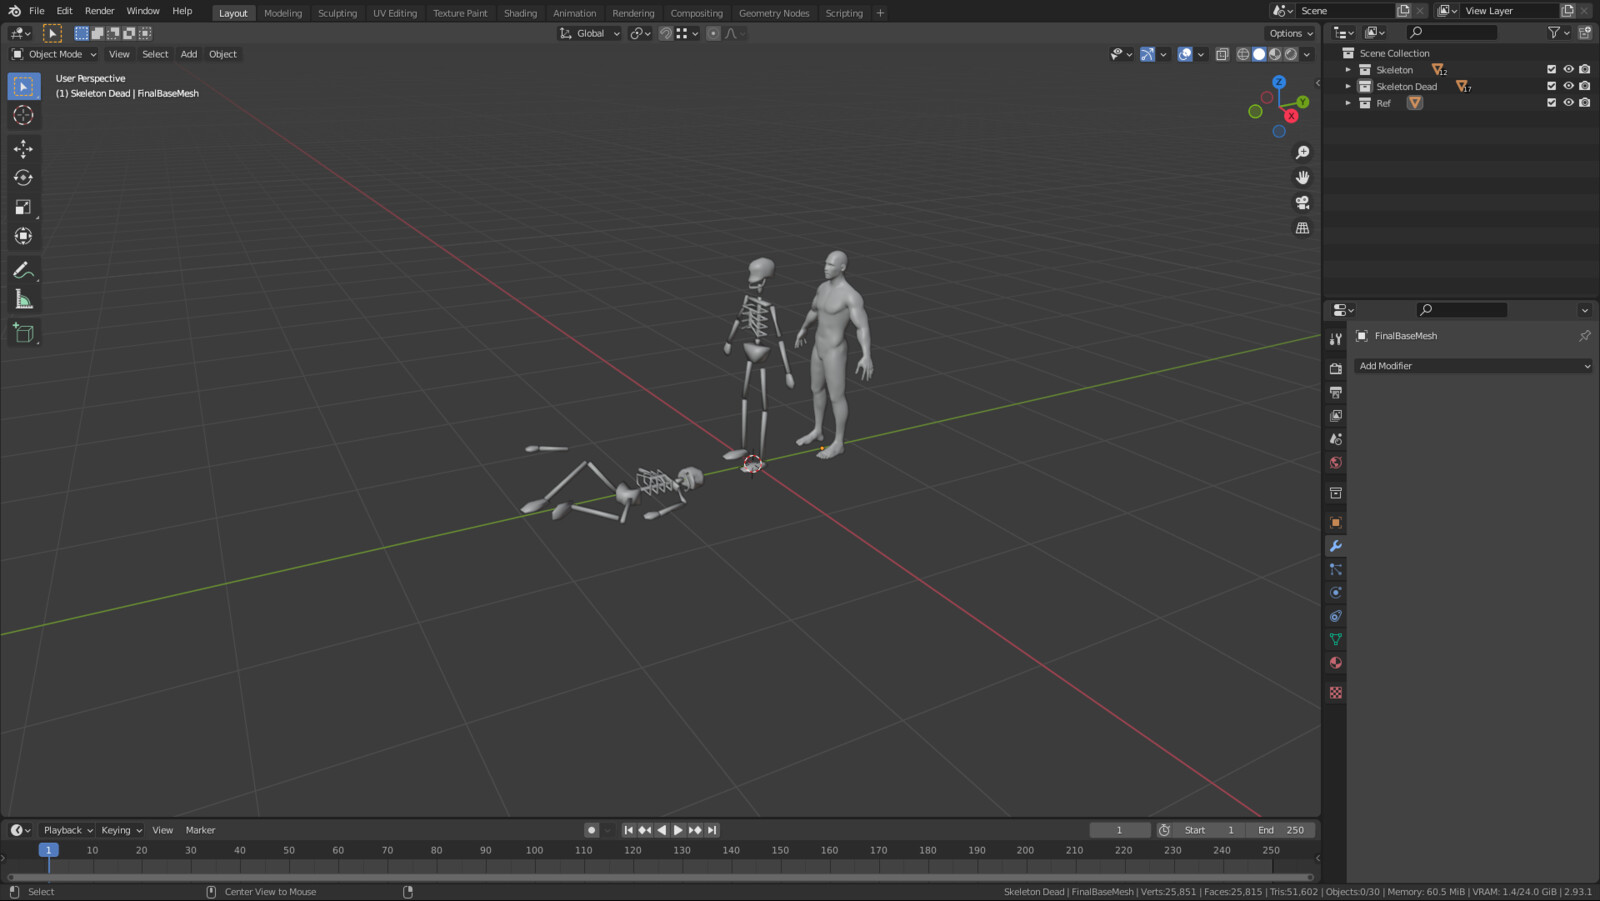1600x901 pixels.
Task: Open the Render menu
Action: coord(99,11)
